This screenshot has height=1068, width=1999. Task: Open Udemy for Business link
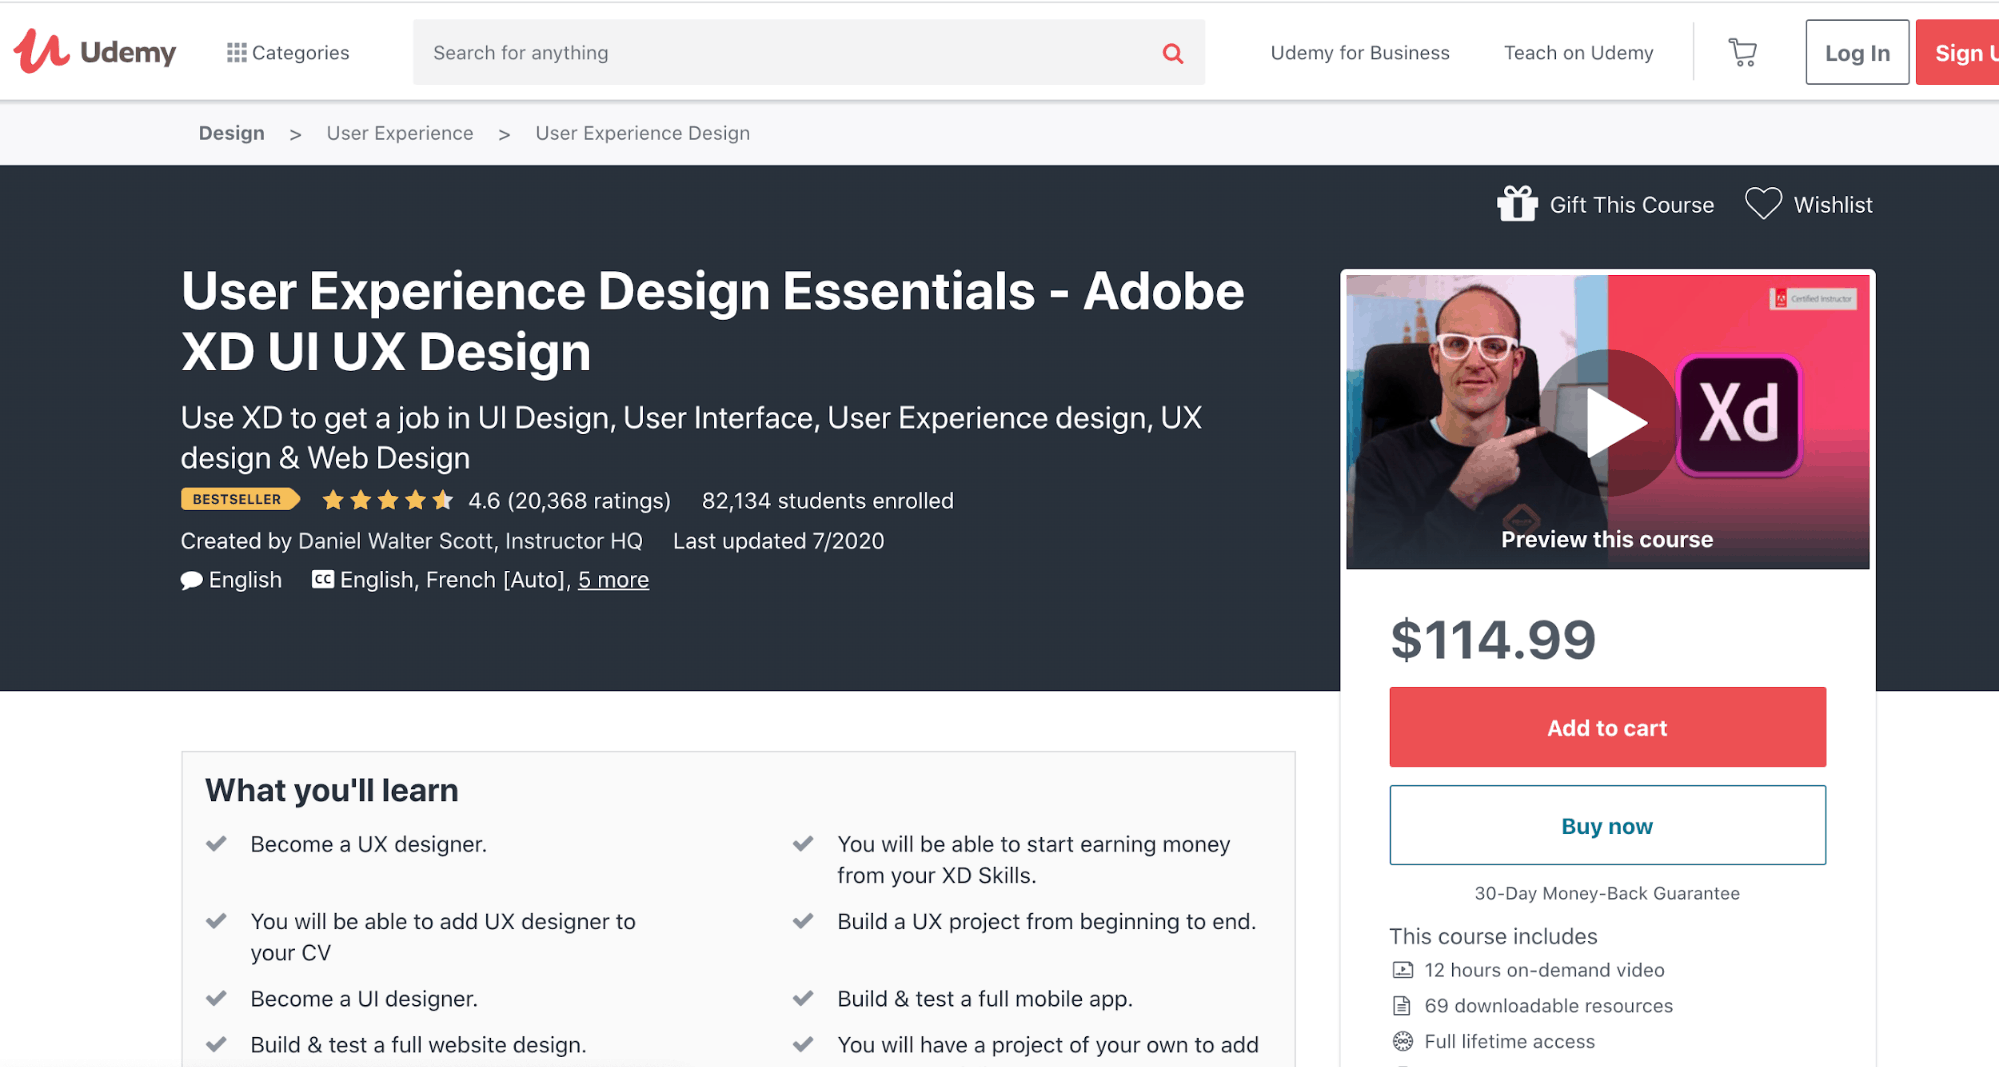[1360, 53]
